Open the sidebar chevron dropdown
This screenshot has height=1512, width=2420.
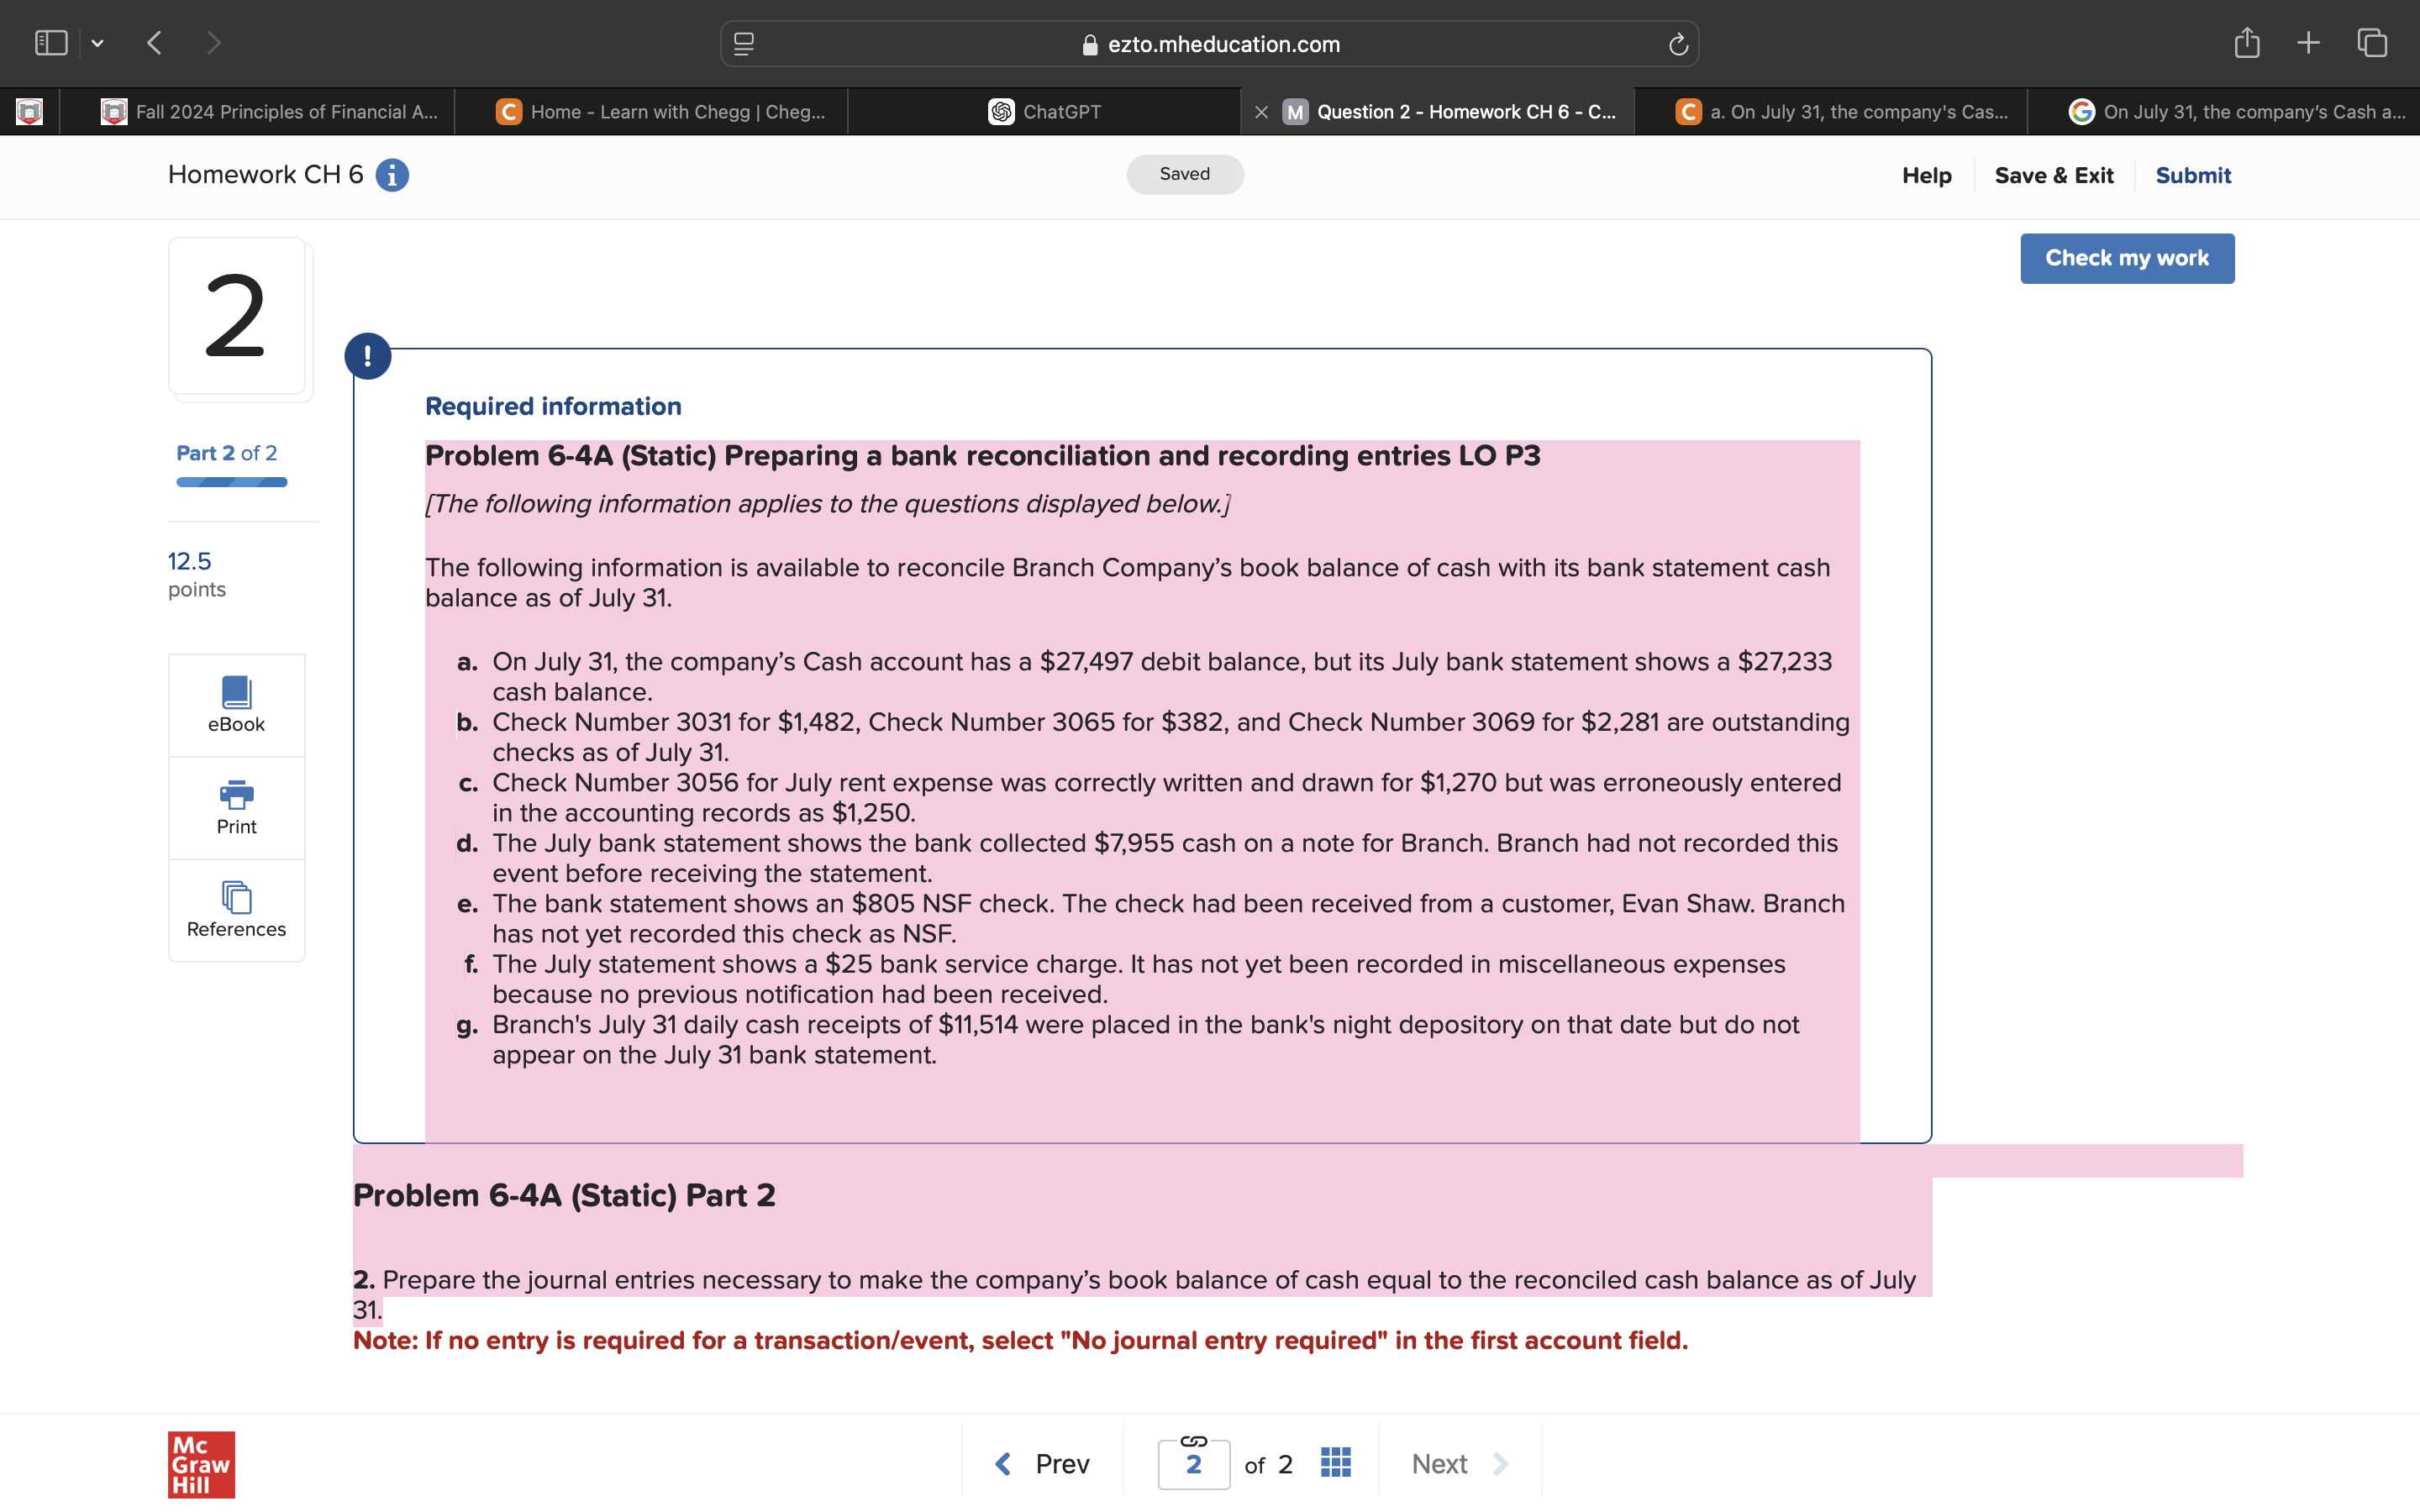pyautogui.click(x=98, y=43)
